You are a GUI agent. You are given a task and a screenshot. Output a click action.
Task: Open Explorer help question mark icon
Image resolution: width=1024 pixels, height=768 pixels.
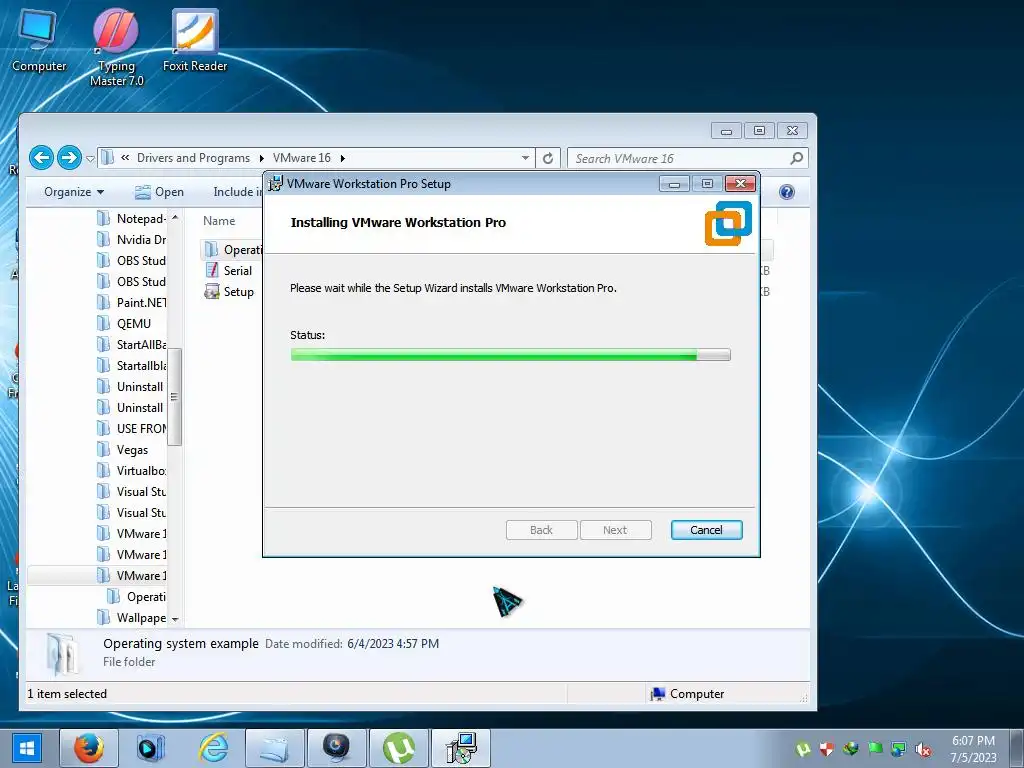coord(787,192)
